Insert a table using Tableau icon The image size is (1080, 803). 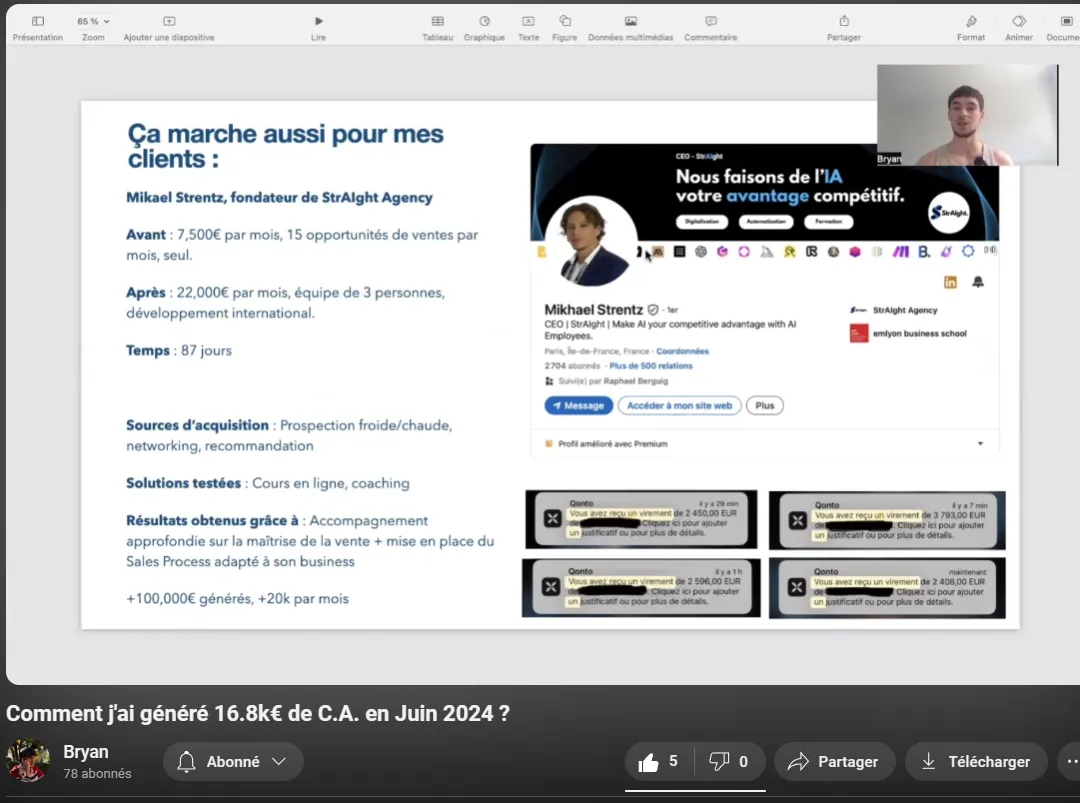(x=437, y=21)
